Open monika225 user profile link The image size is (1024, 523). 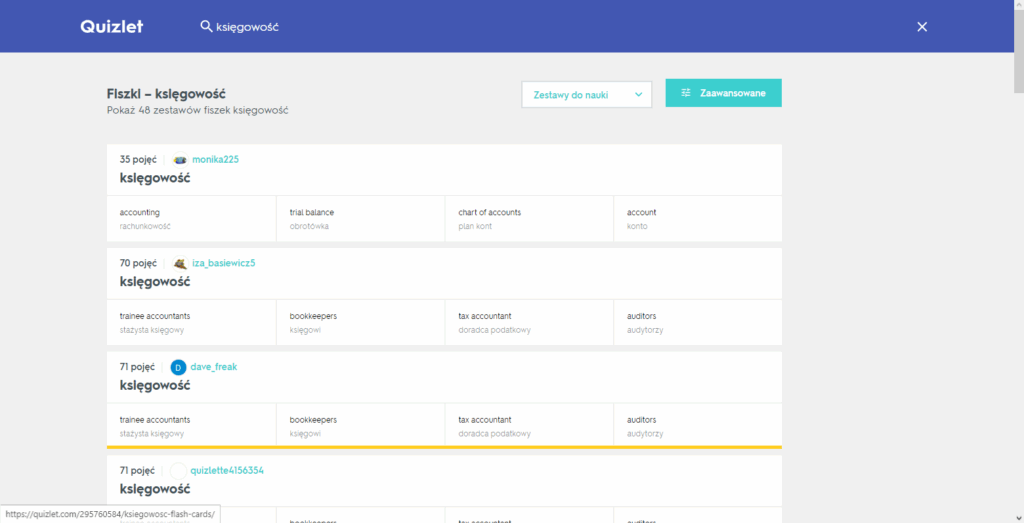click(x=215, y=160)
